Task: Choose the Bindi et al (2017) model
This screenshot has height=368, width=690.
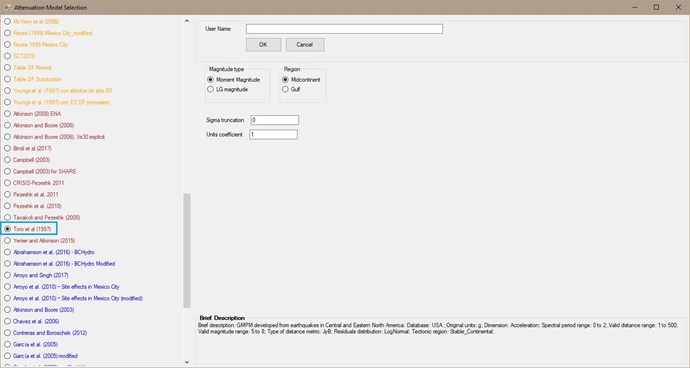Action: point(27,148)
